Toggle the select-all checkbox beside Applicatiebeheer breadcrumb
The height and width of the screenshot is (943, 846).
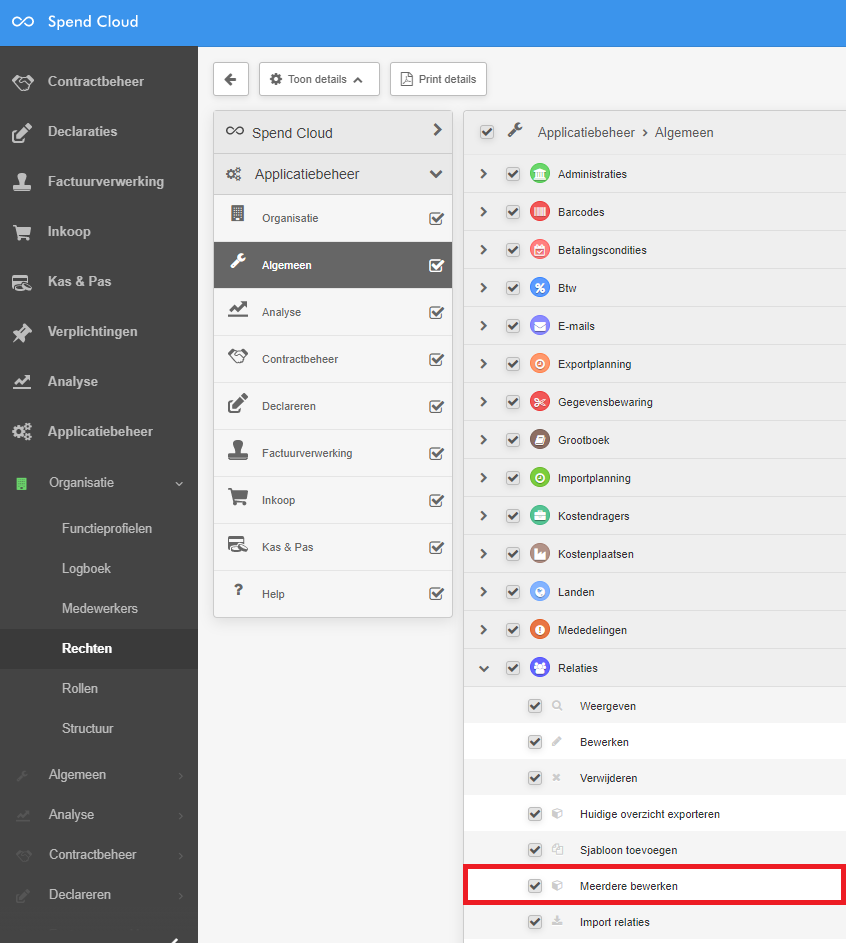487,132
